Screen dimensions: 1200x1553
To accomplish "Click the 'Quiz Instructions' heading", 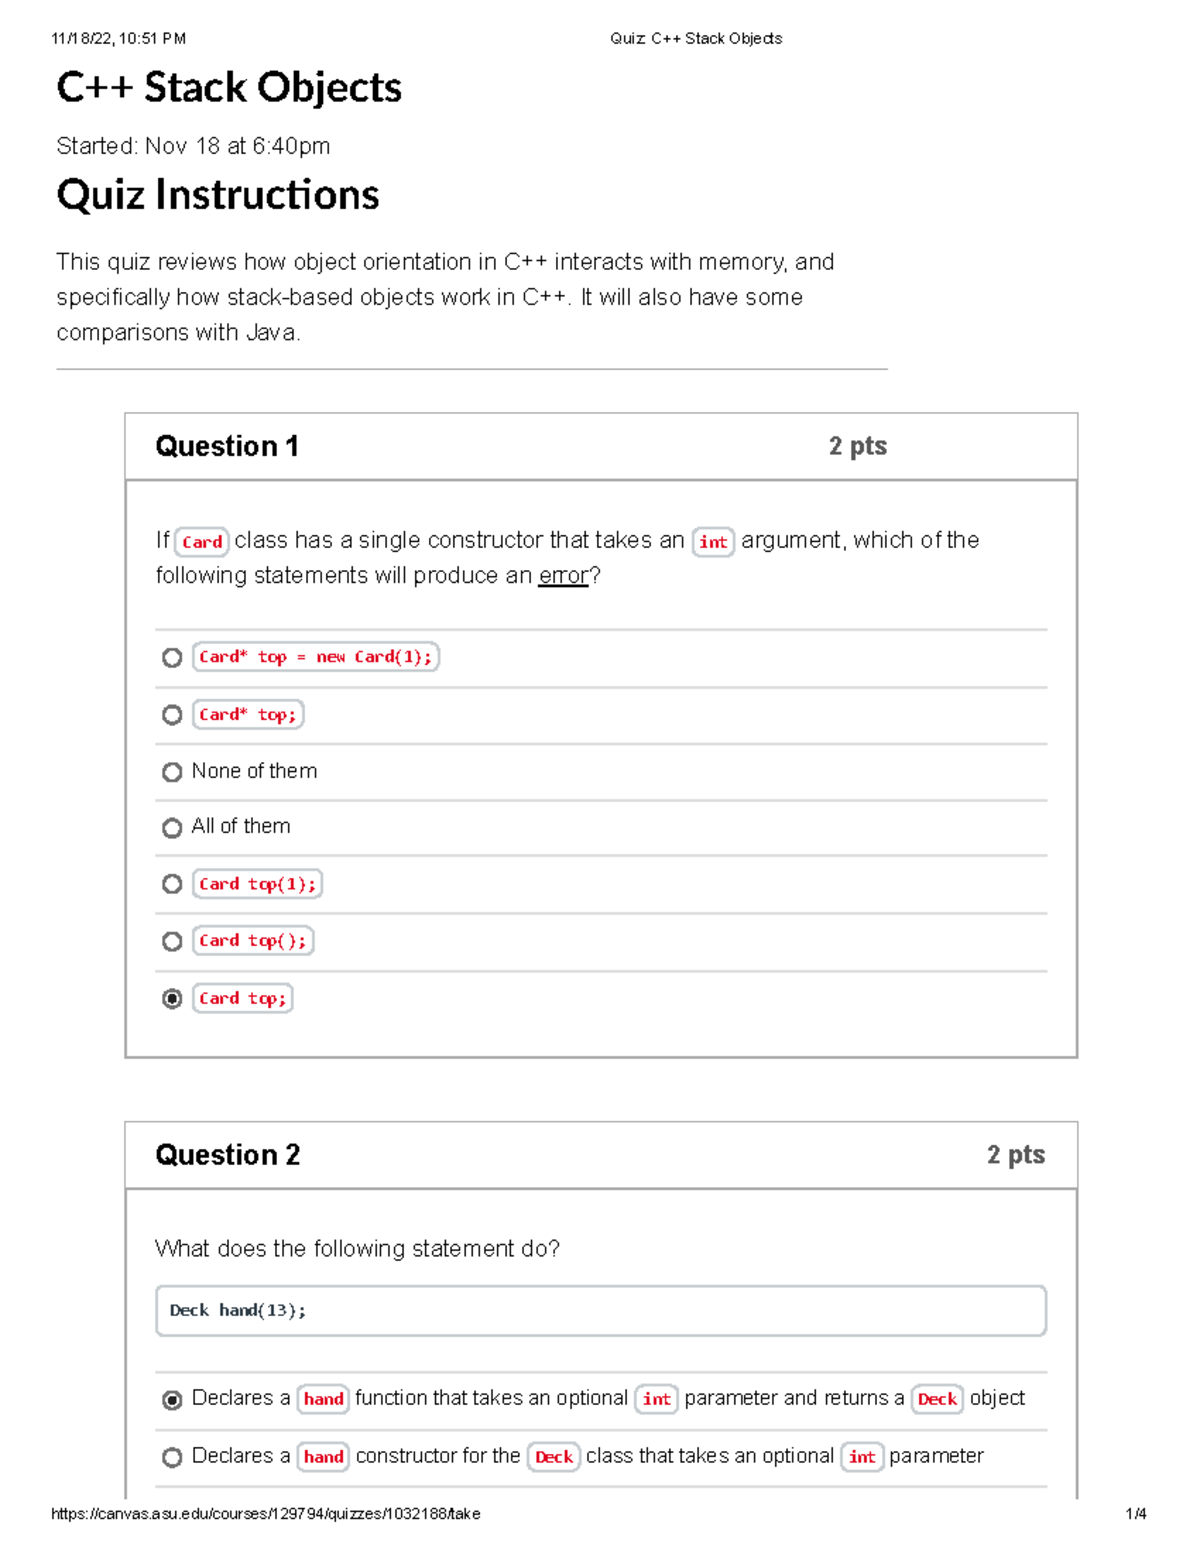I will pos(218,195).
